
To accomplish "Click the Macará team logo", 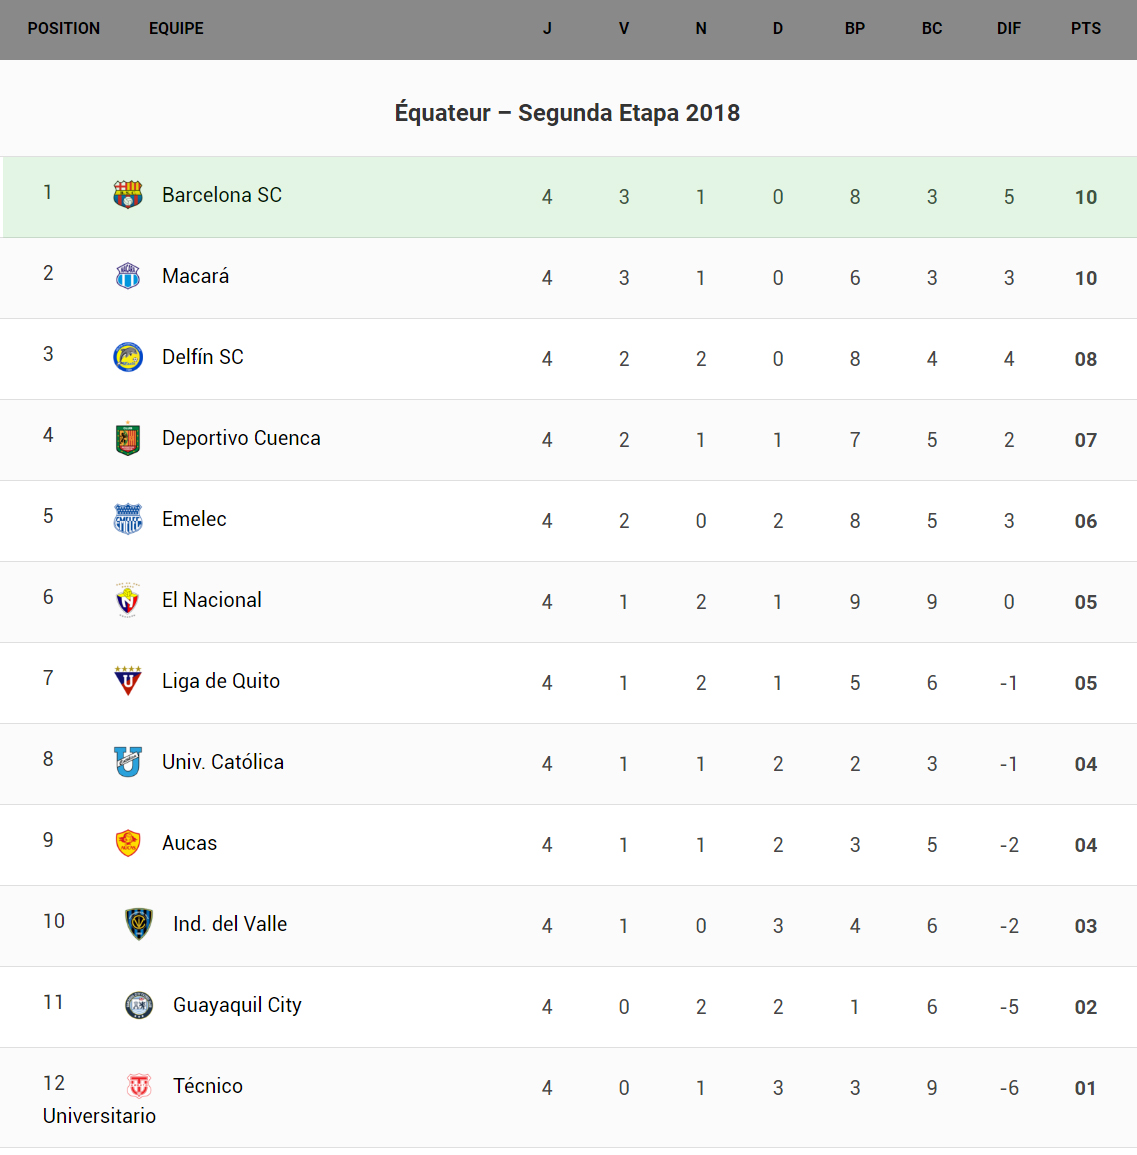I will click(128, 276).
